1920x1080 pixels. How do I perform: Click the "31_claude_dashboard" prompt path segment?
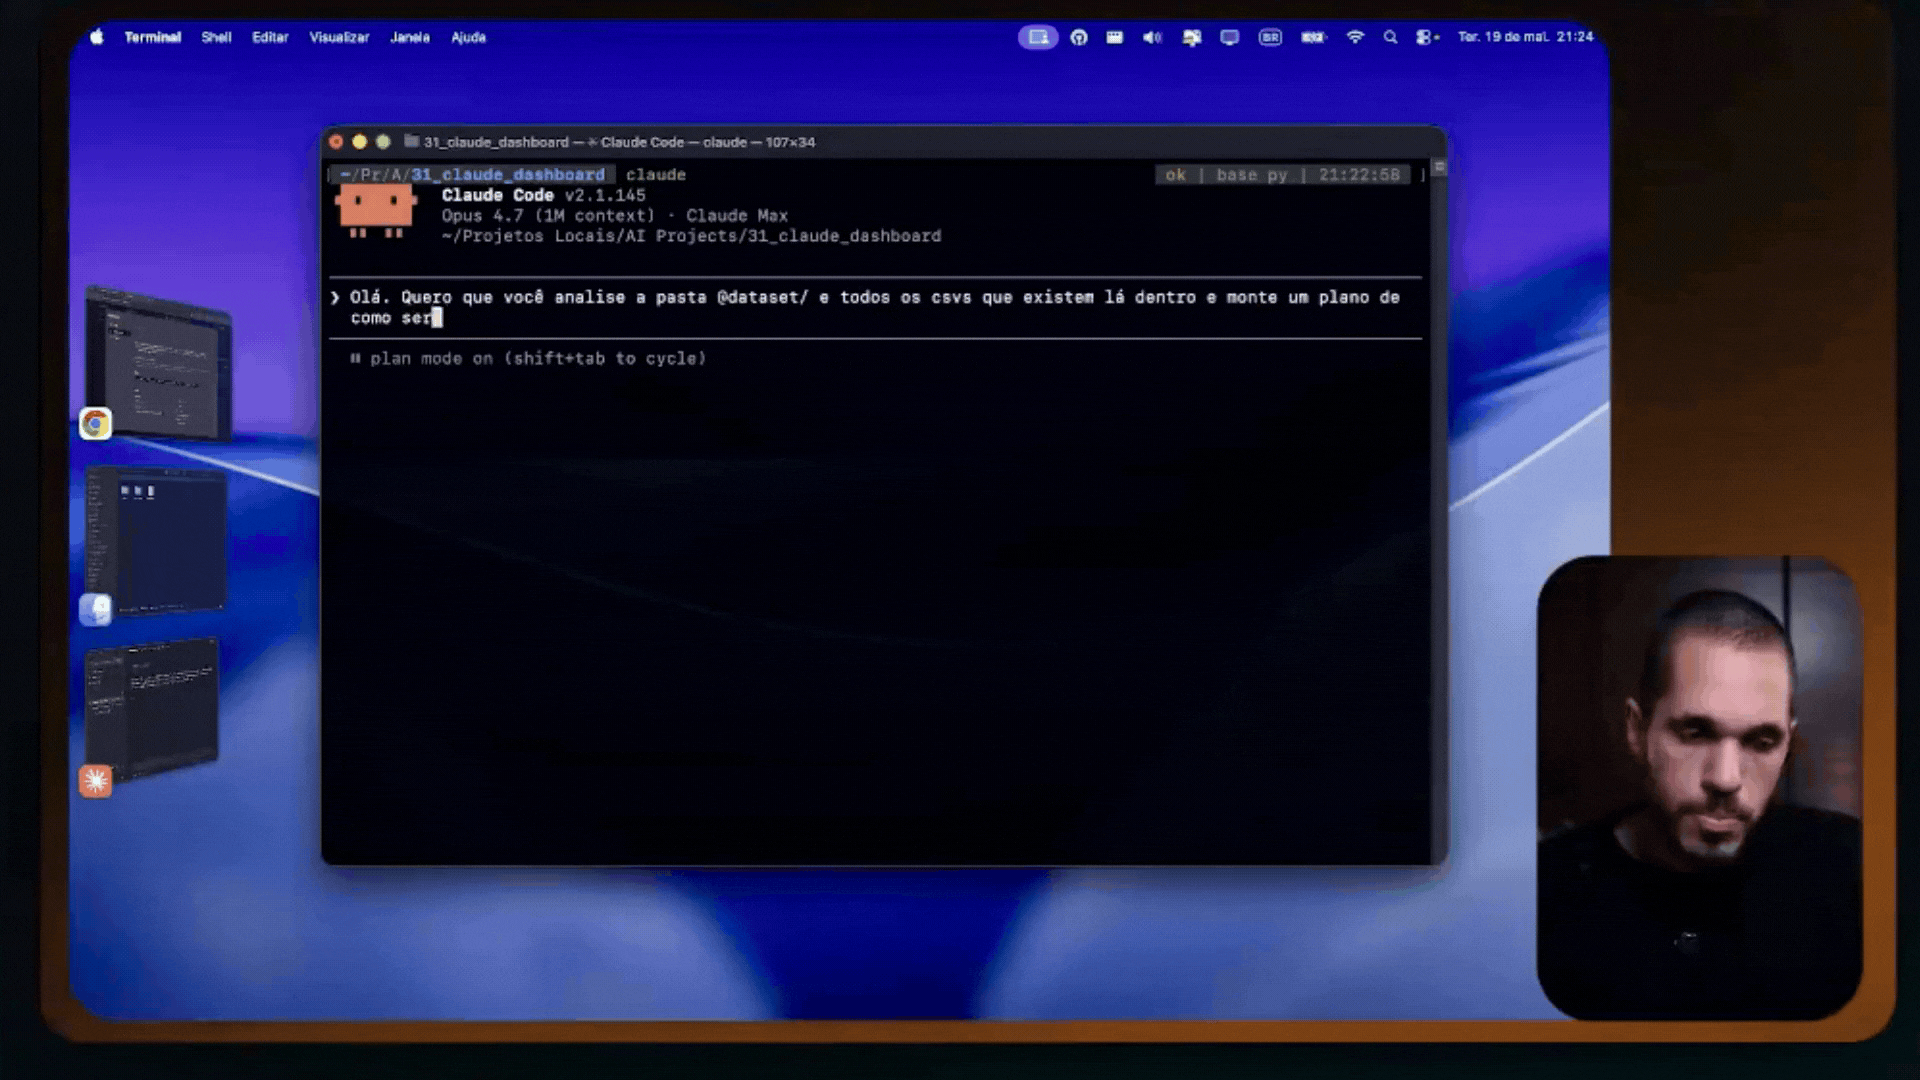[x=508, y=175]
